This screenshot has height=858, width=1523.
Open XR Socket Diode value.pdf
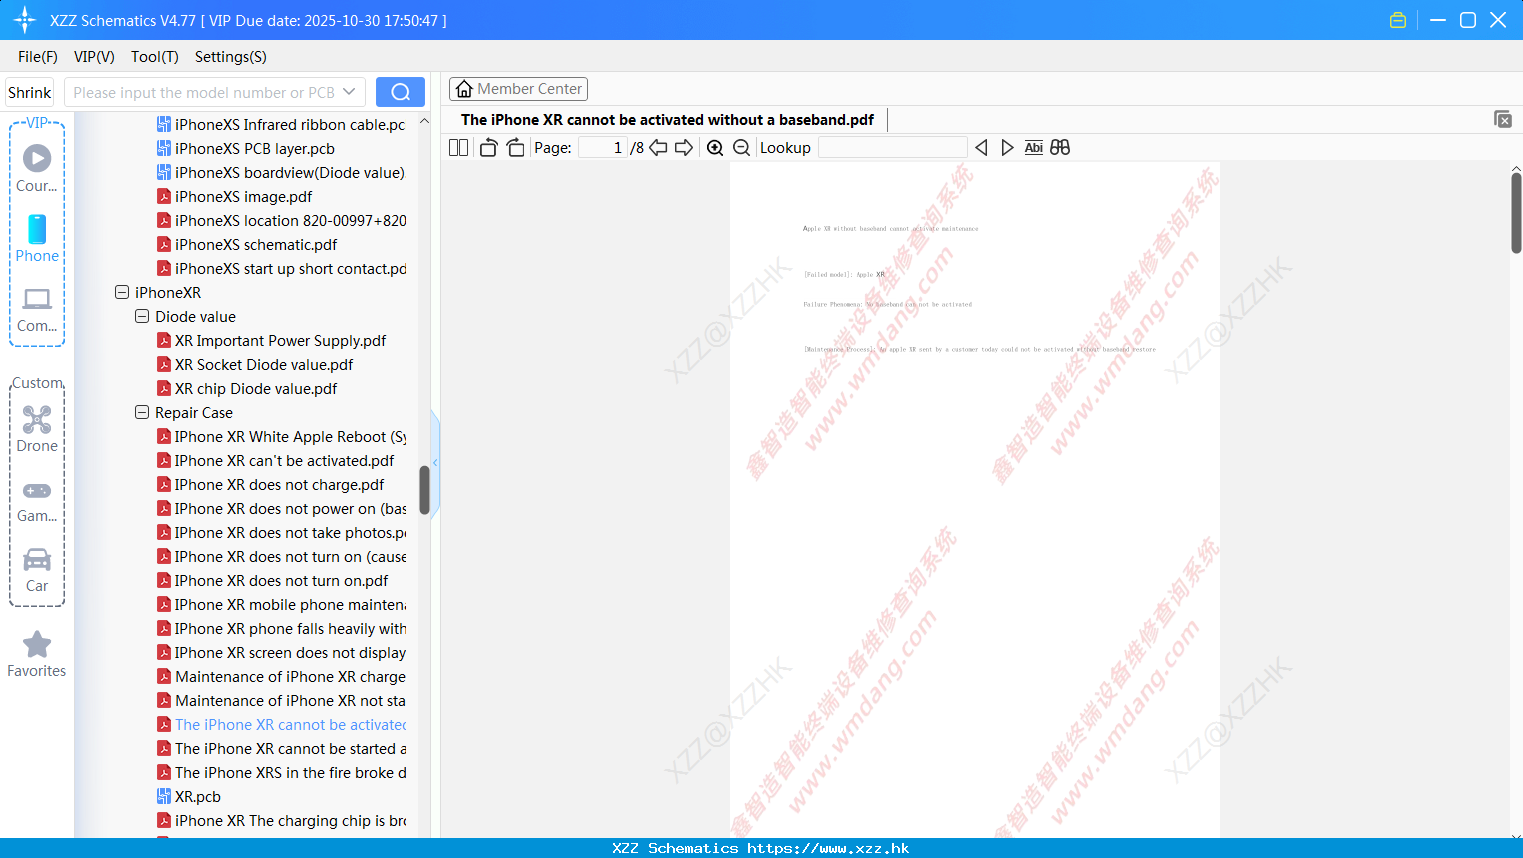point(264,364)
